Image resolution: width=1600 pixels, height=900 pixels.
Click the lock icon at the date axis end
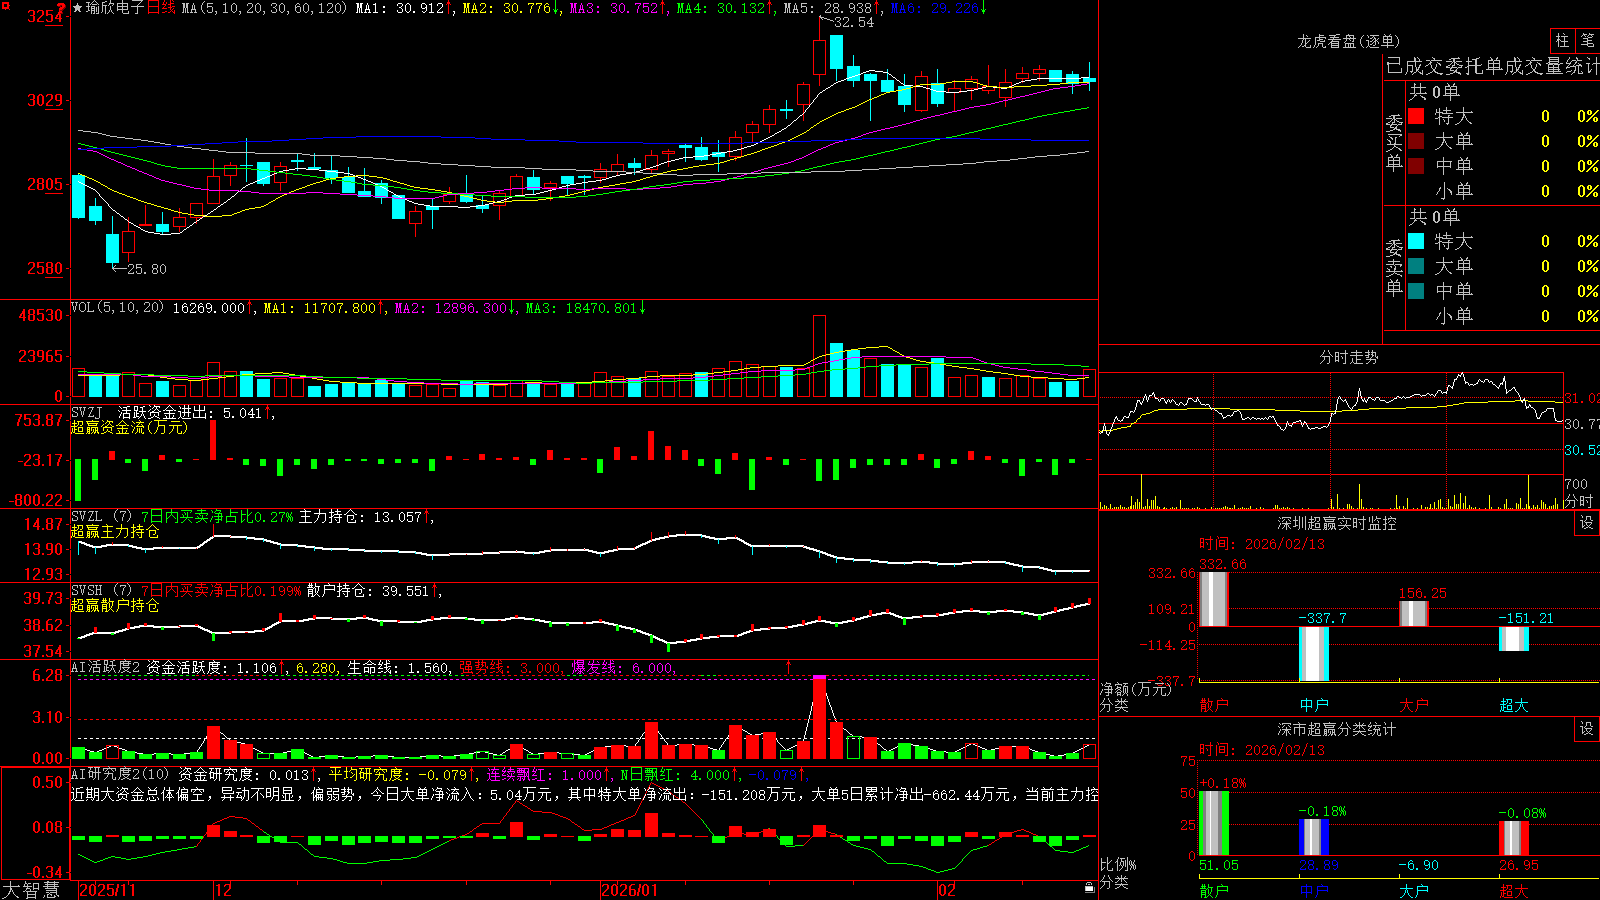tap(1089, 887)
